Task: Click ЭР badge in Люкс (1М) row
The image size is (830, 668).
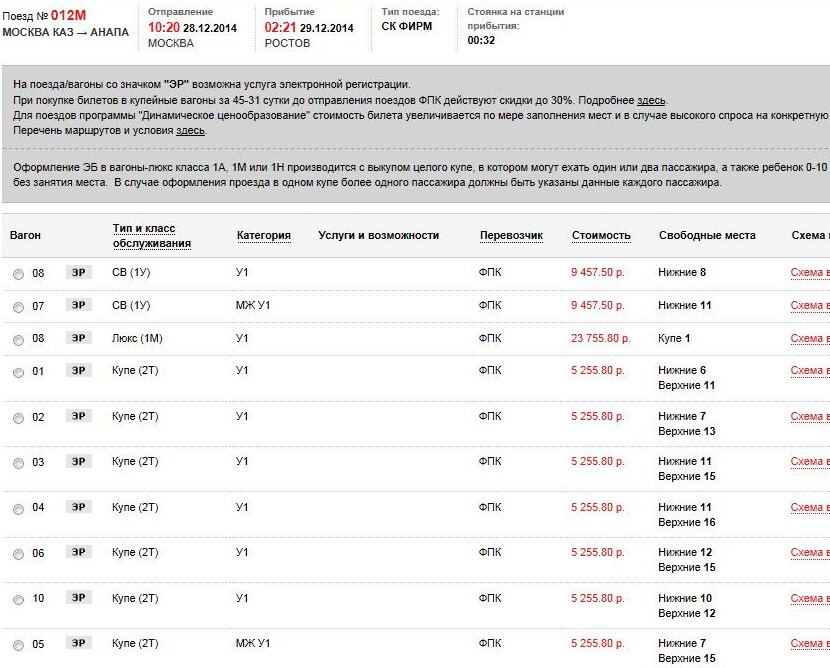Action: [78, 338]
